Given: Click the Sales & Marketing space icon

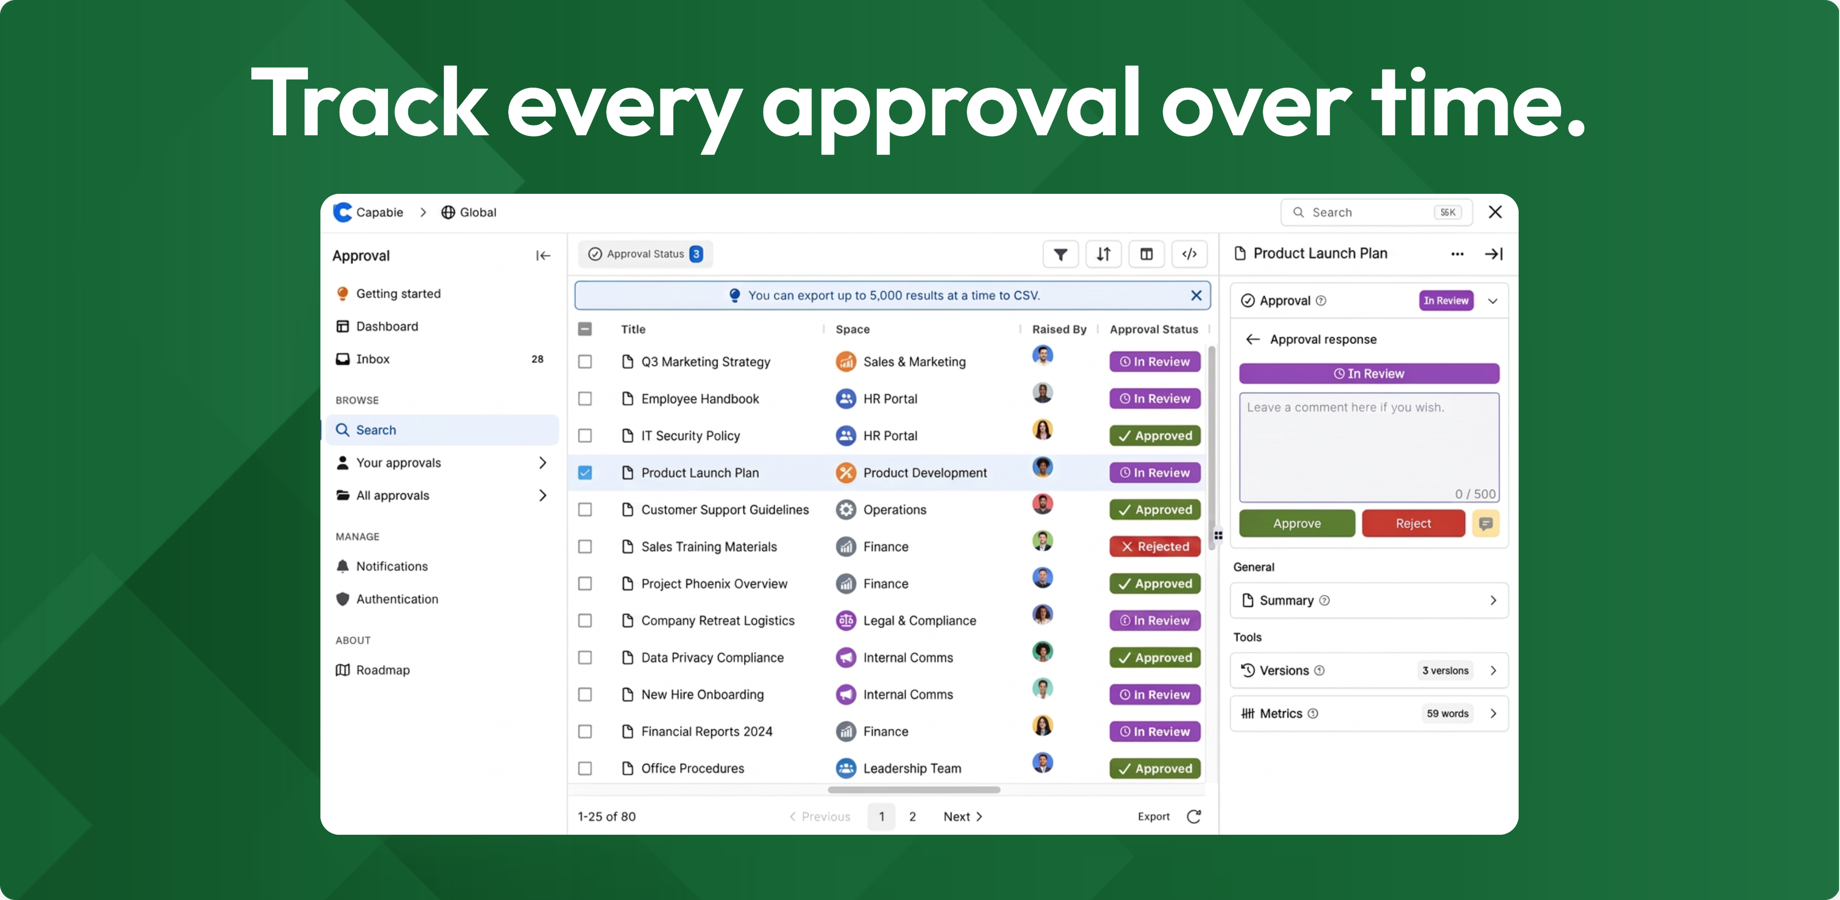Looking at the screenshot, I should pyautogui.click(x=846, y=362).
